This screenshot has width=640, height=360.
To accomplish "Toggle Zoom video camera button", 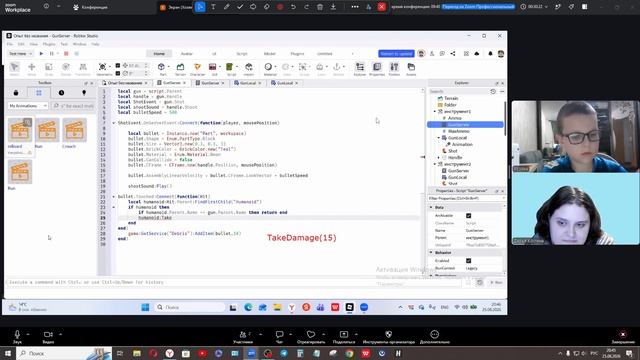I will click(x=48, y=337).
